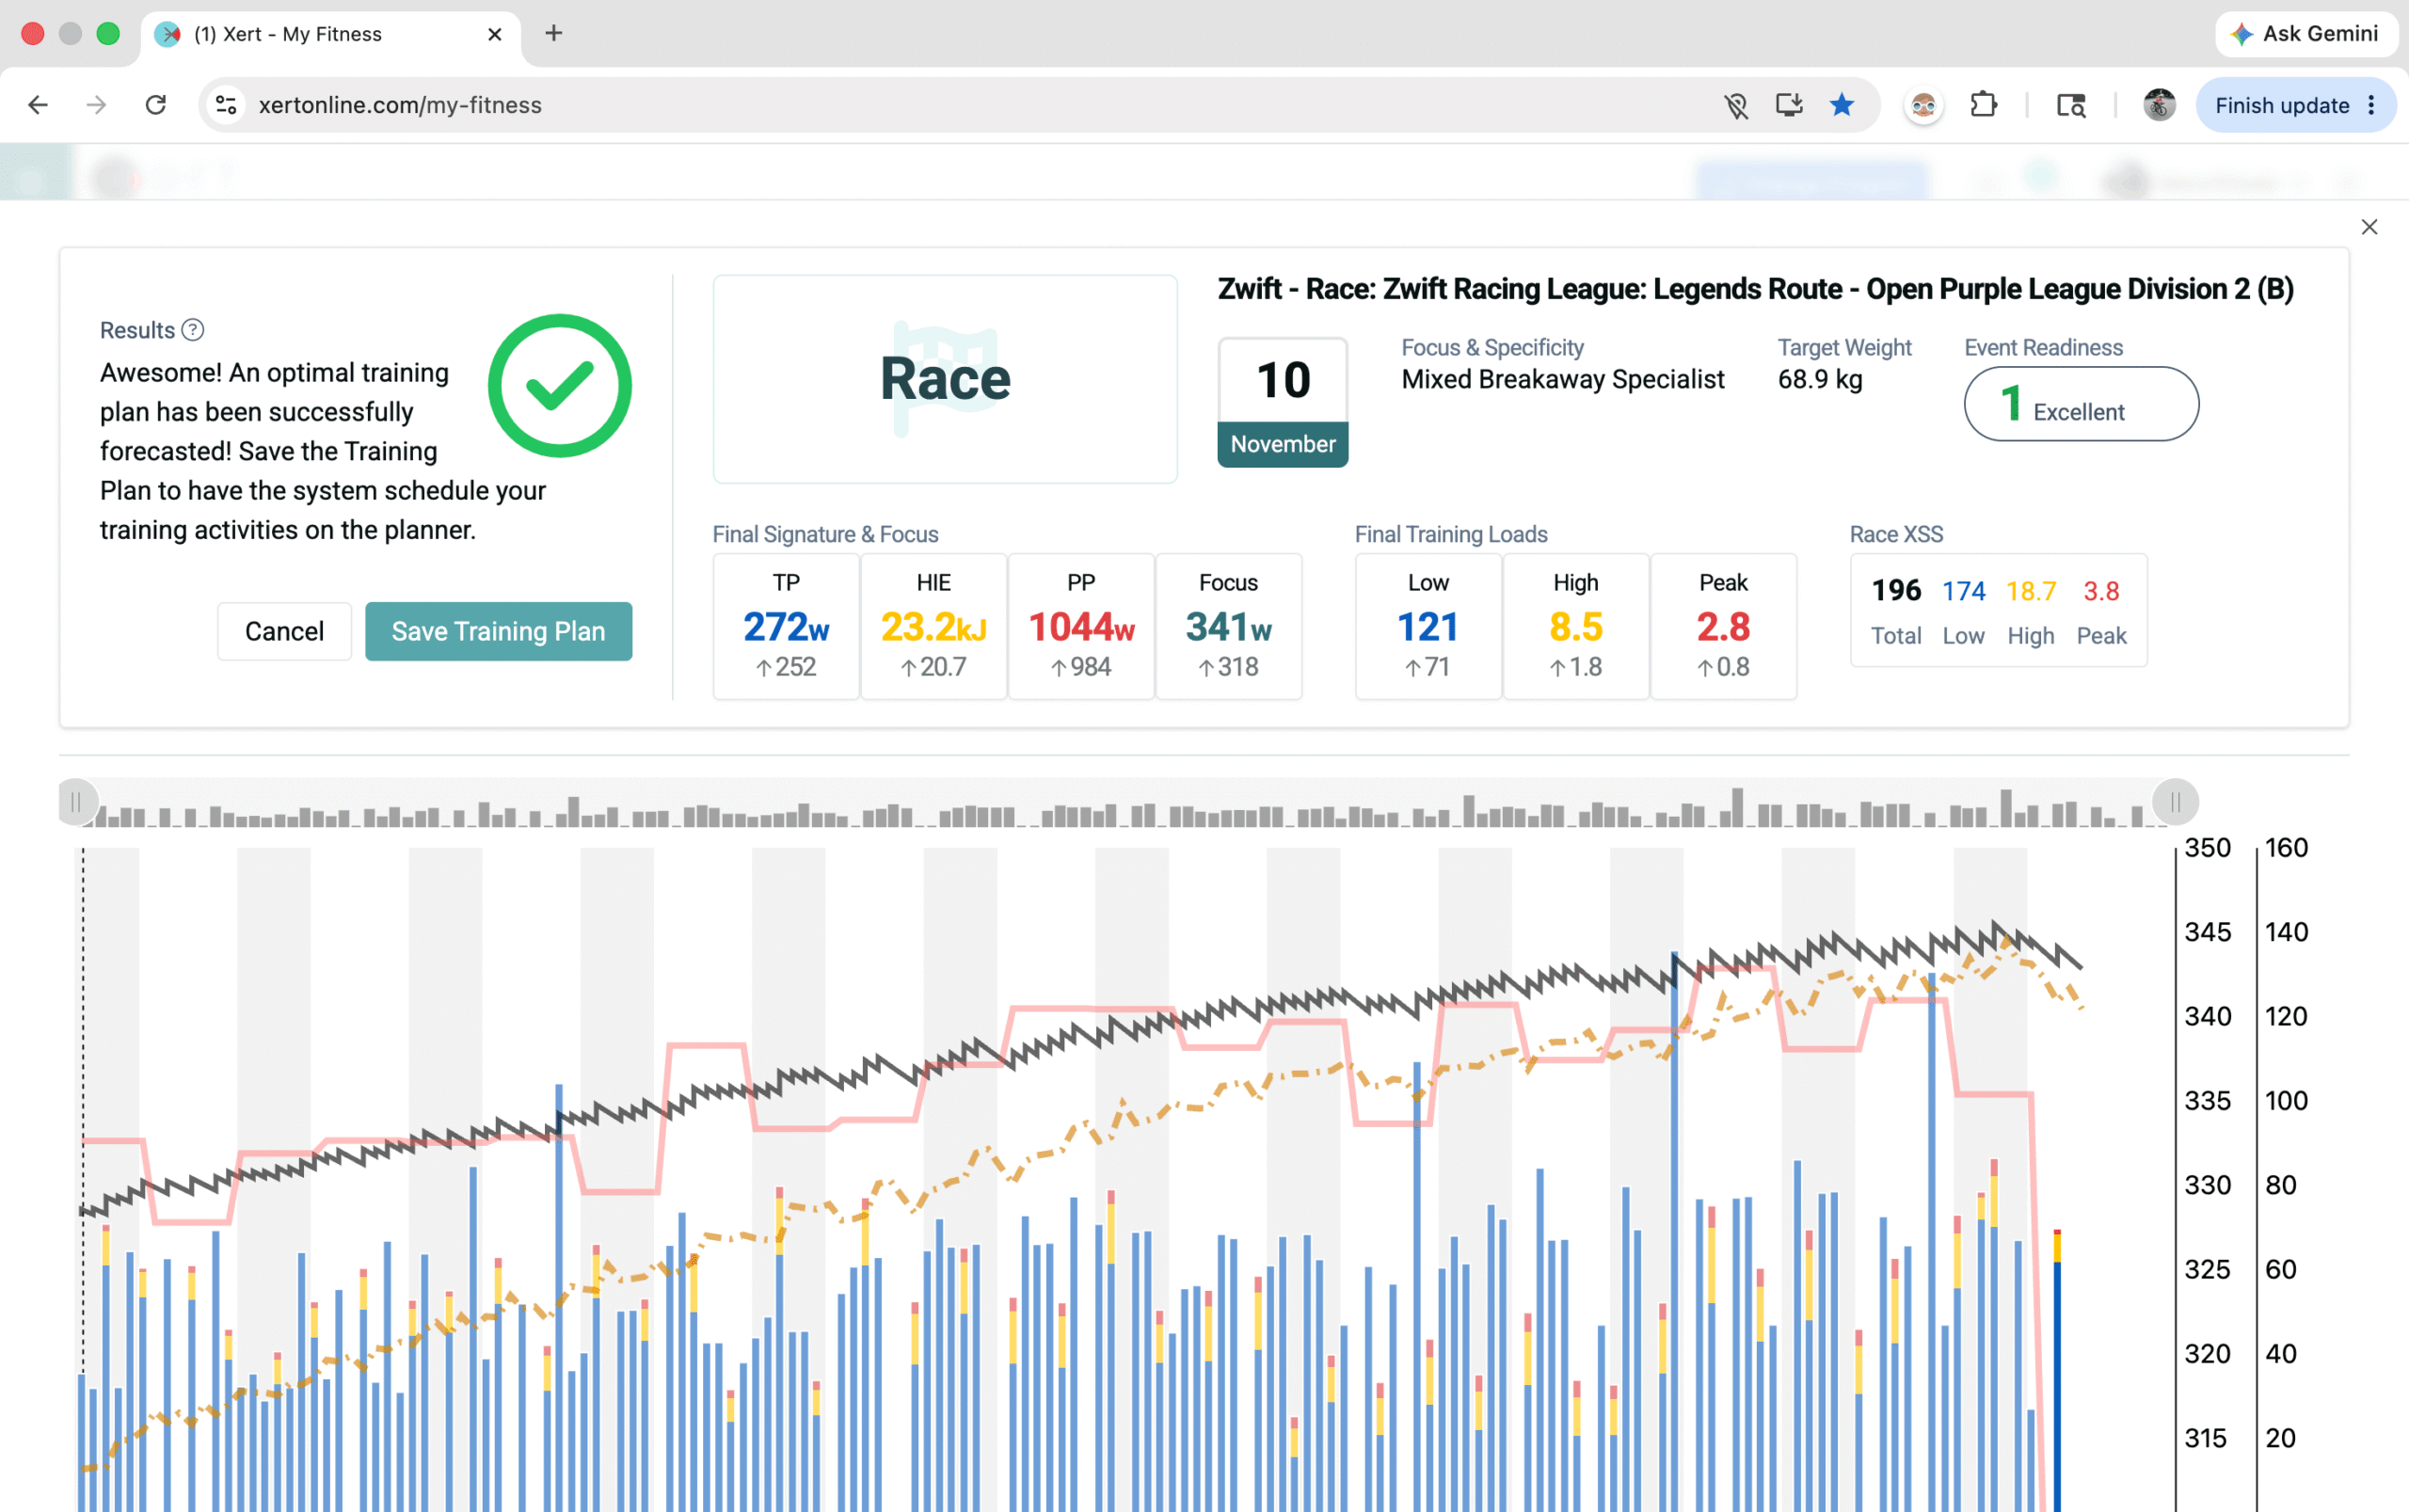This screenshot has width=2409, height=1512.
Task: Open site information icon in address bar
Action: (x=227, y=105)
